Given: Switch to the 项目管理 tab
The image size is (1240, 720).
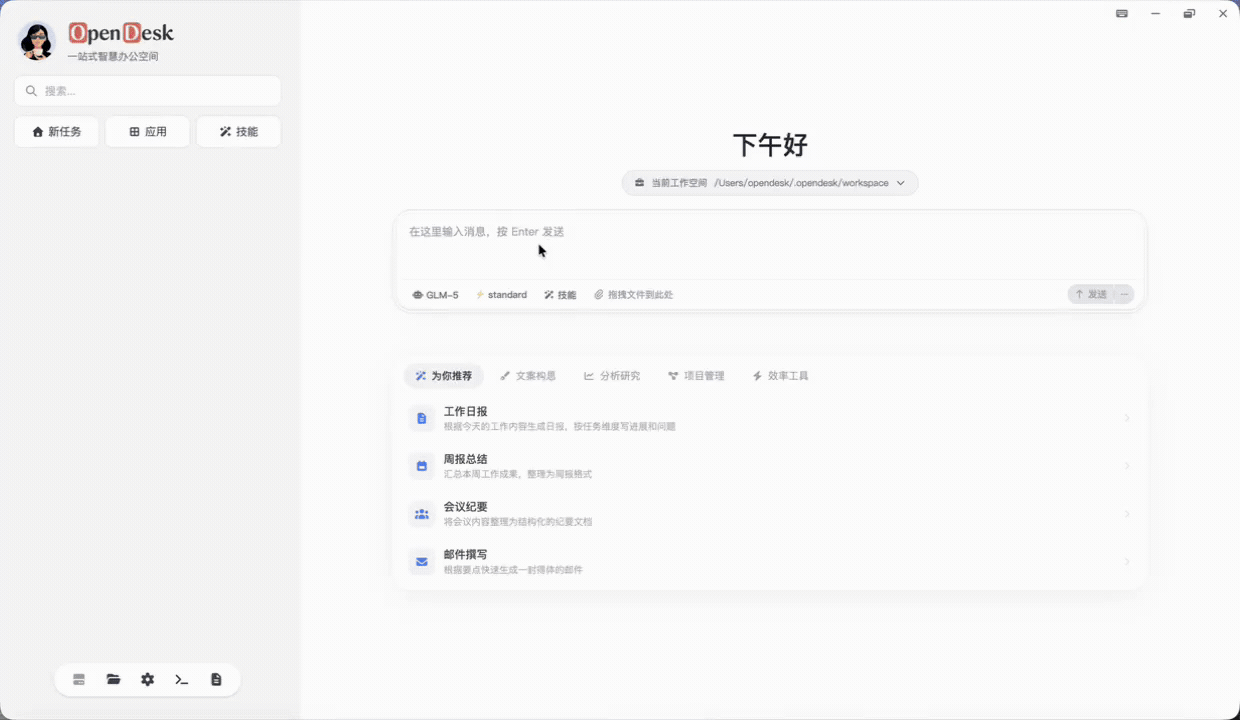Looking at the screenshot, I should point(696,376).
